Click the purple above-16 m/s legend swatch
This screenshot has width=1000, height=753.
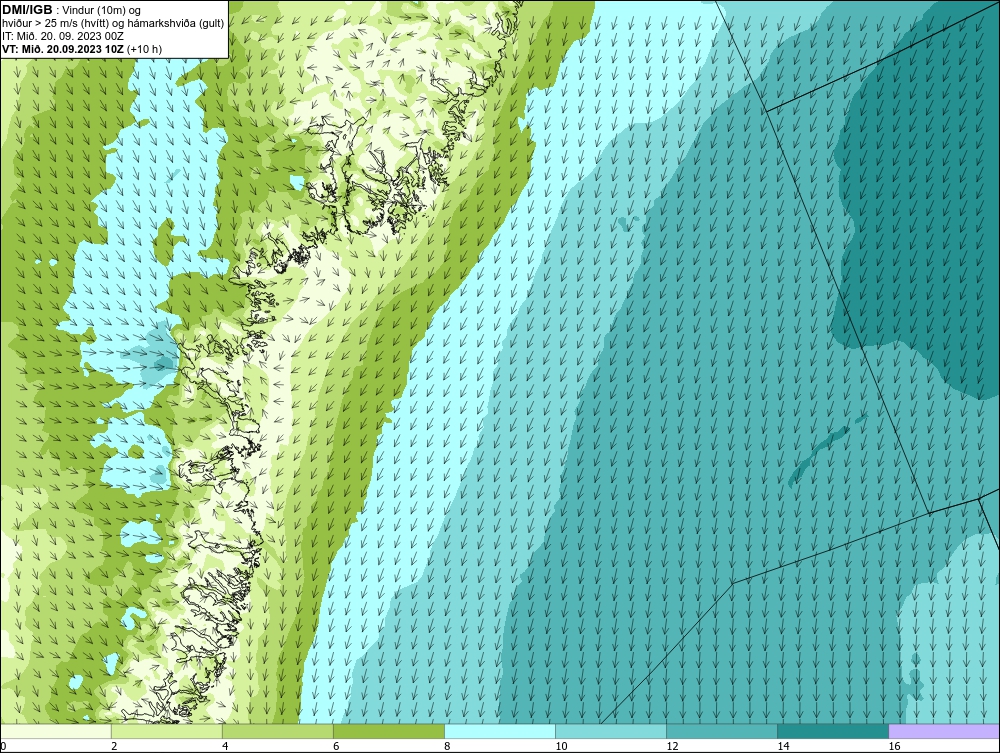tap(944, 731)
